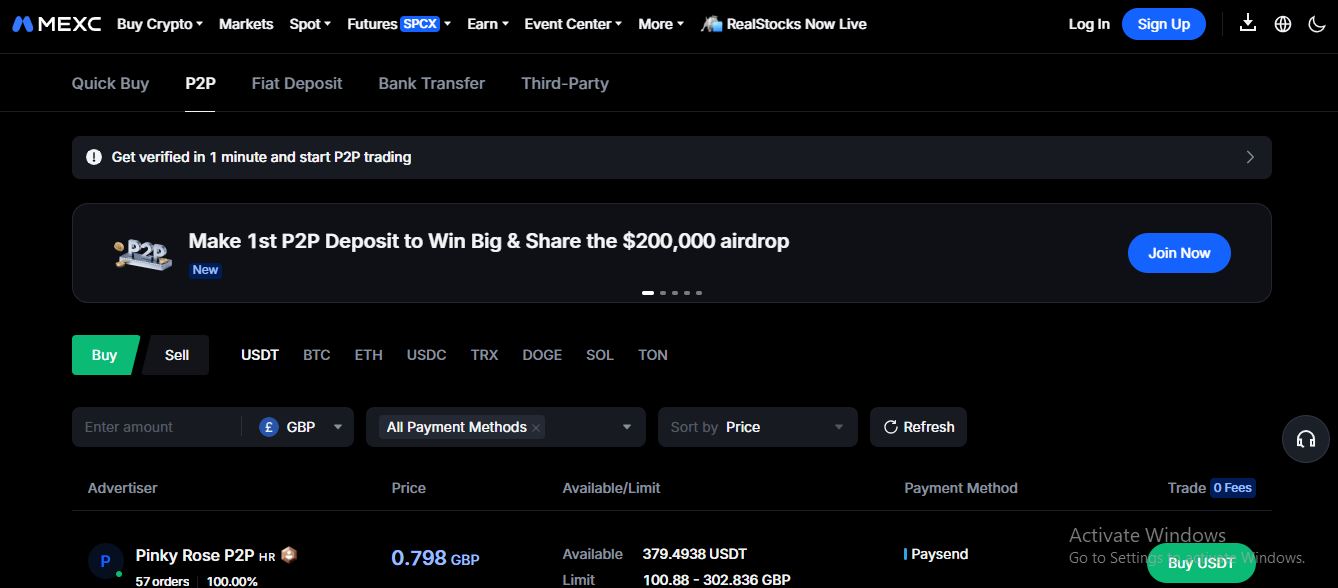Screen dimensions: 1338x588
Task: Open the GBP currency dropdown
Action: click(301, 427)
